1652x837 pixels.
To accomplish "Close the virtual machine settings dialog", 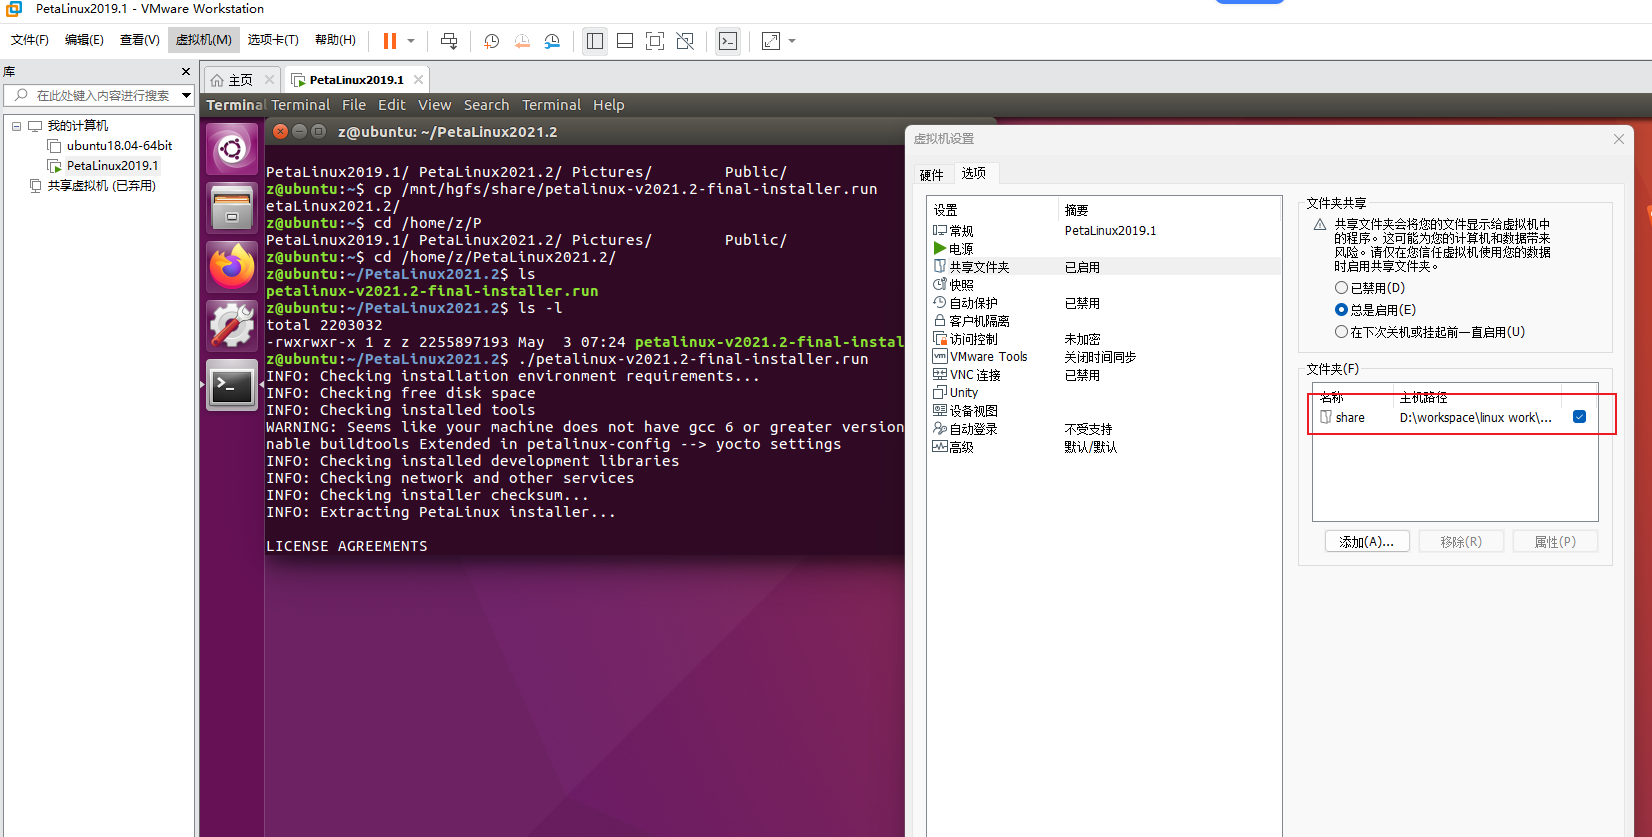I will pyautogui.click(x=1619, y=139).
